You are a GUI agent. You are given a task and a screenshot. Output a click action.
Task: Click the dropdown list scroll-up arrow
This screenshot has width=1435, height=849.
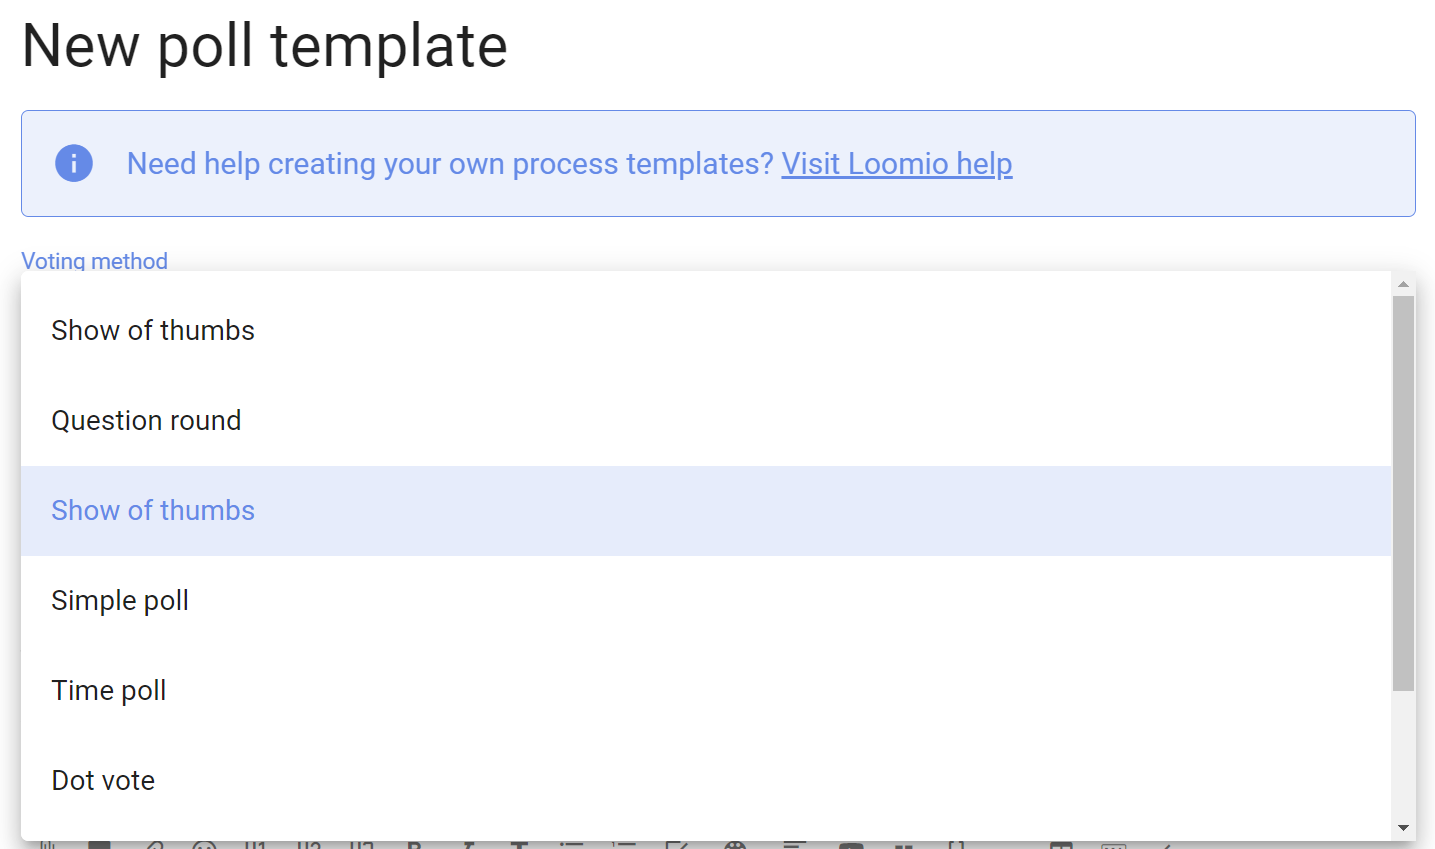coord(1403,284)
